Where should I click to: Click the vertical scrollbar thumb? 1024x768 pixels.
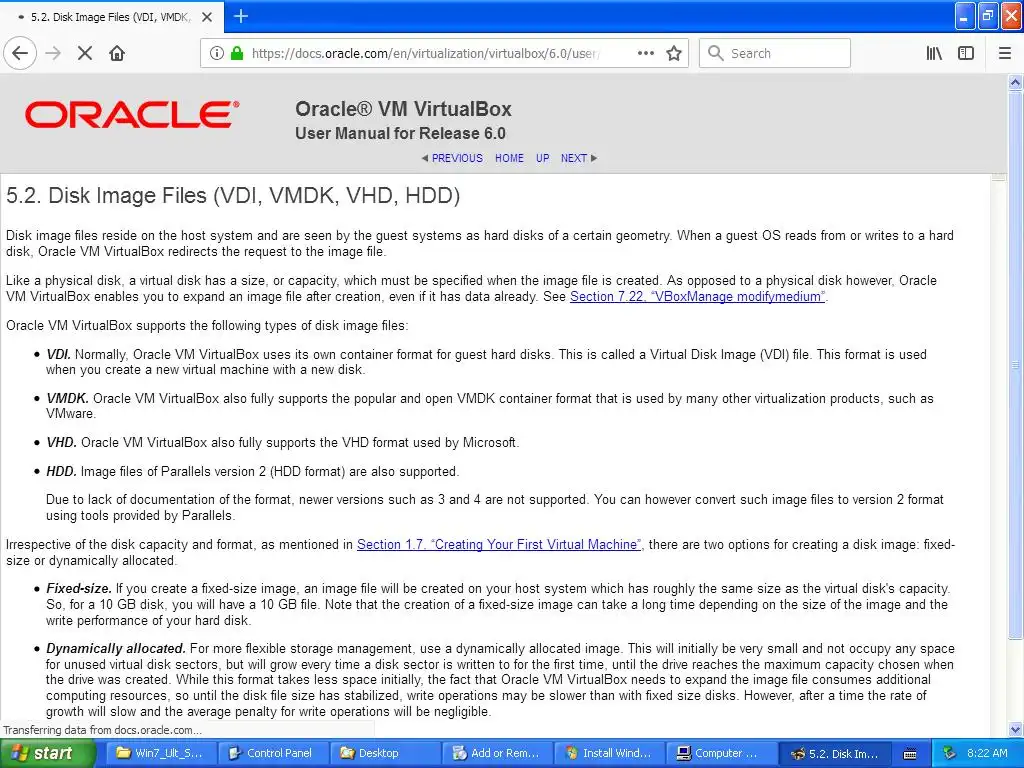click(1016, 364)
